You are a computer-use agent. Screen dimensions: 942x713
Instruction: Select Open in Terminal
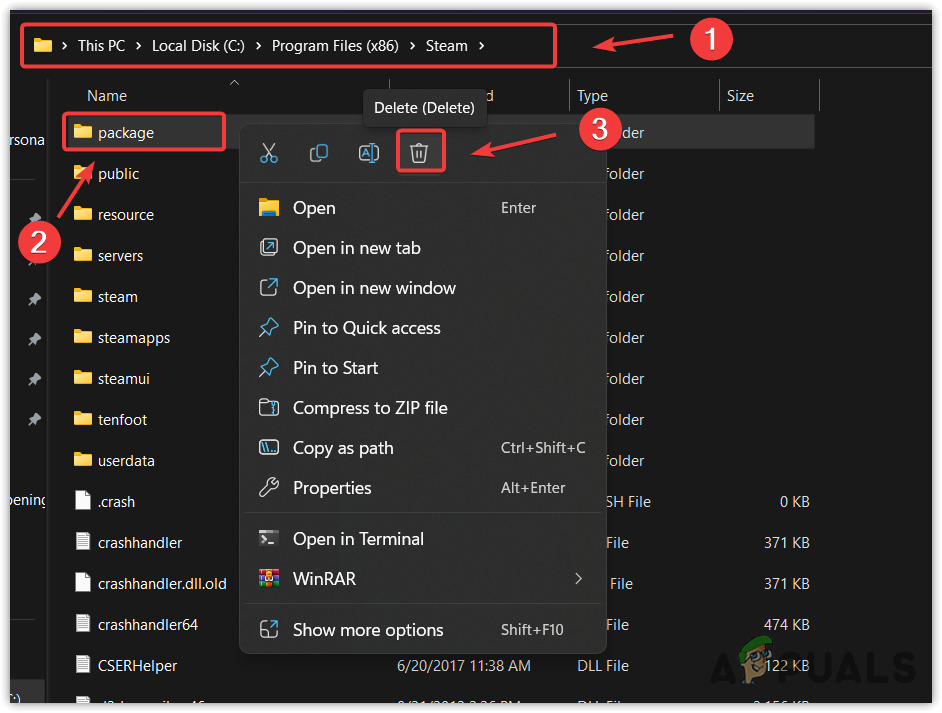tap(423, 539)
